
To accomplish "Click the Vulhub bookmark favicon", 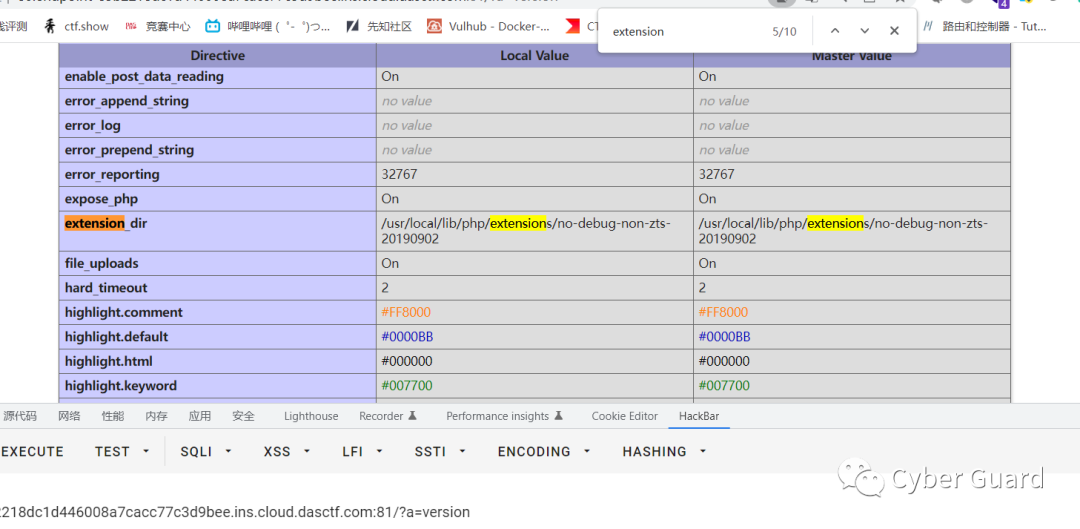I will (x=434, y=27).
